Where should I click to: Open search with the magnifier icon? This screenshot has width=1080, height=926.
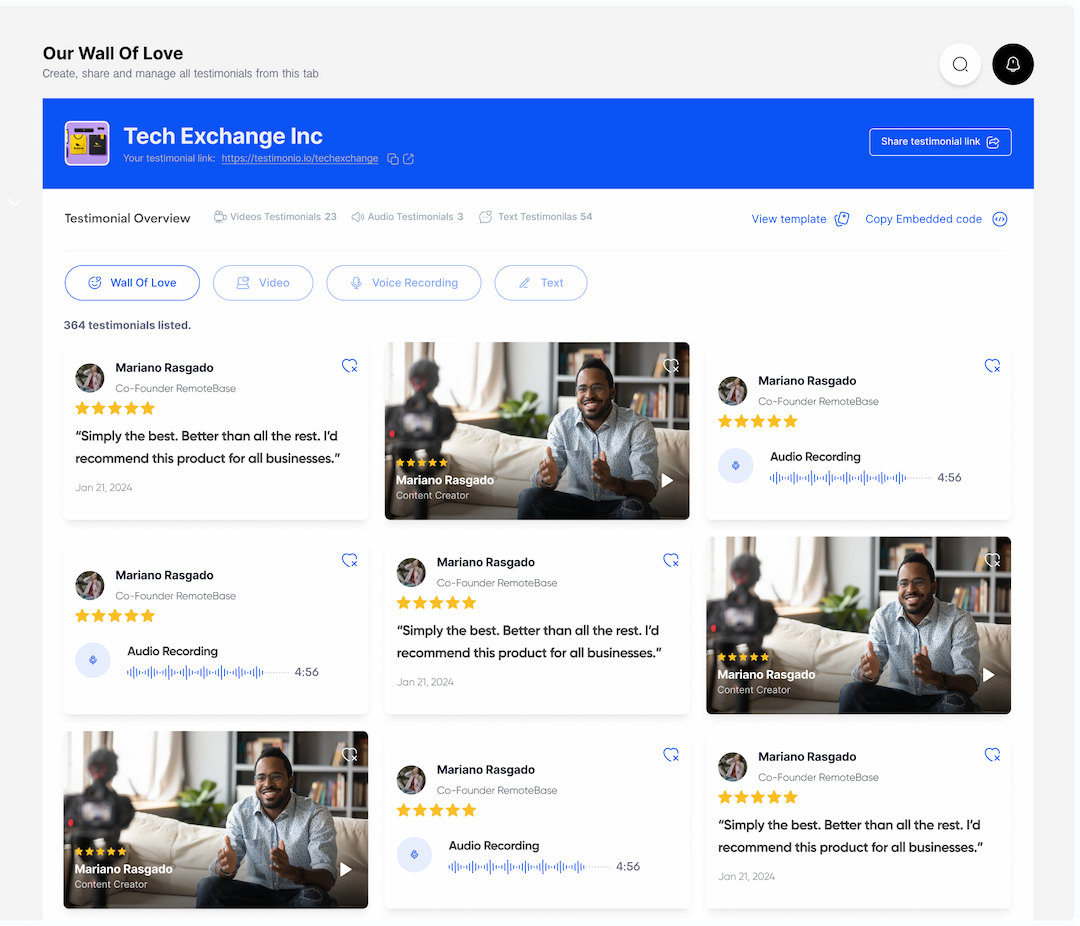point(960,65)
